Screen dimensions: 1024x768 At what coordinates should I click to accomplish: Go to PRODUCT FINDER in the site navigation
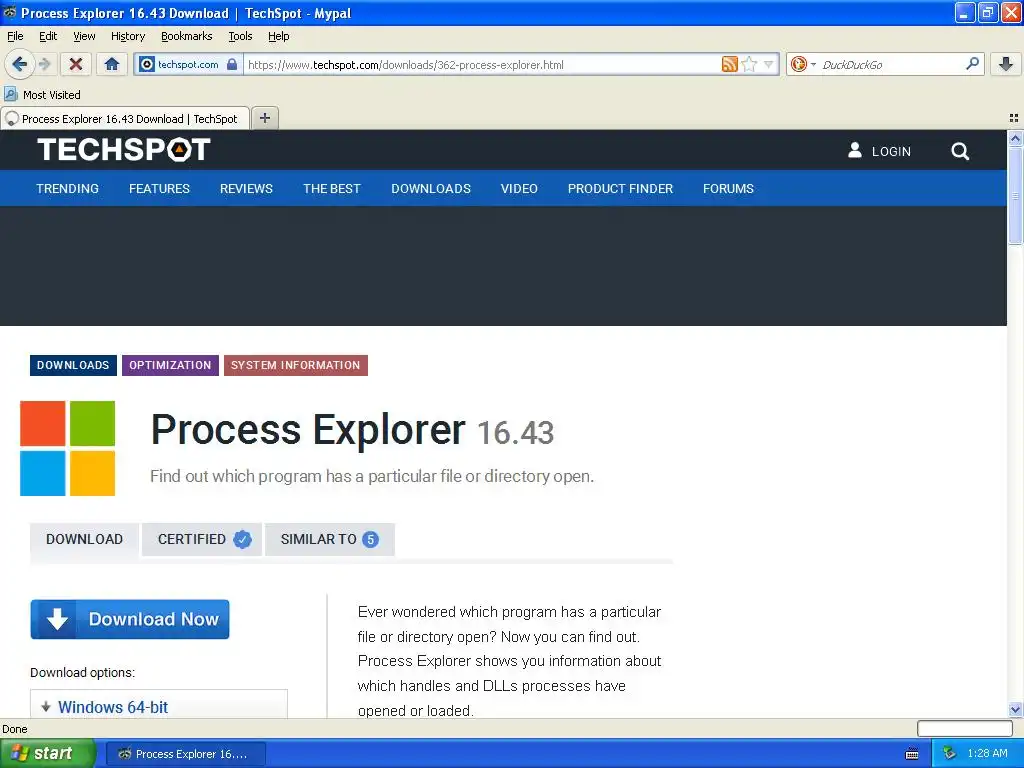[620, 189]
